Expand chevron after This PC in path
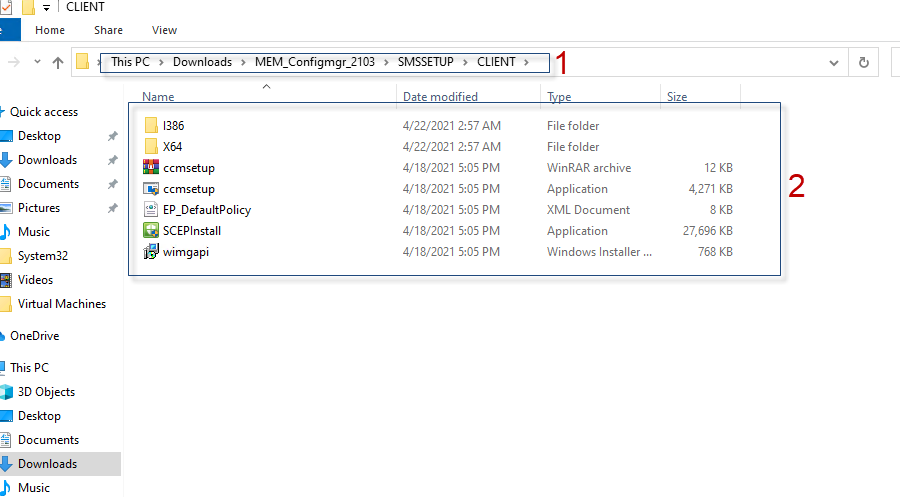The width and height of the screenshot is (900, 497). 161,62
